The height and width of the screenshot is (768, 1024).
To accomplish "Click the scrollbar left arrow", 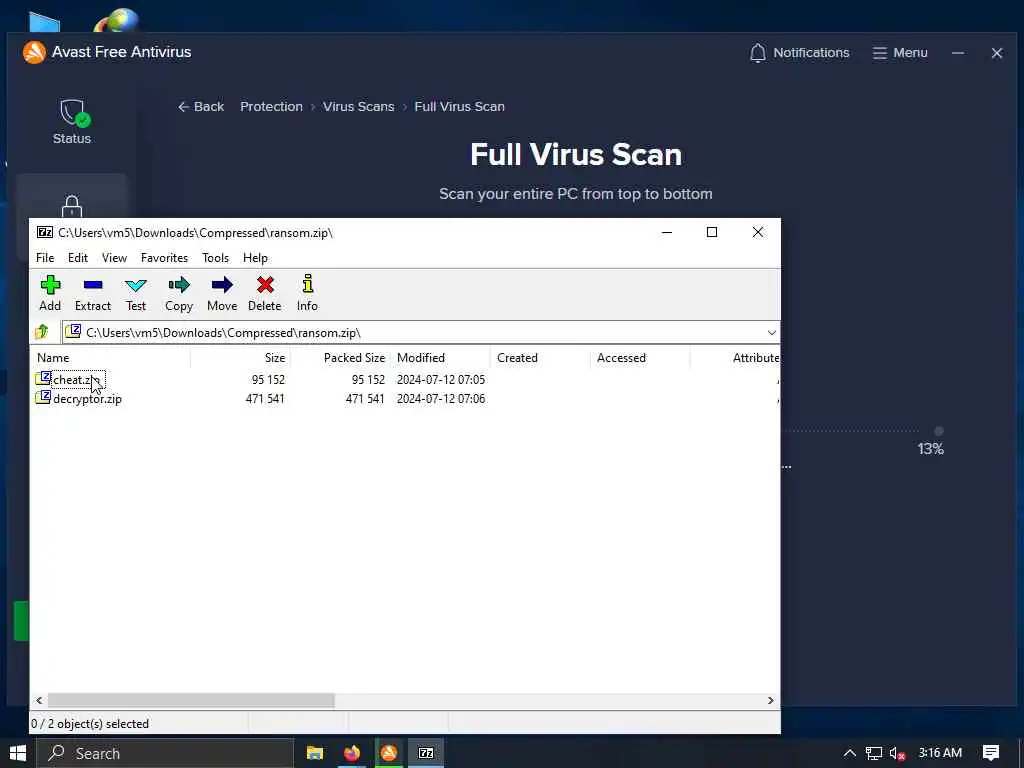I will pyautogui.click(x=39, y=700).
